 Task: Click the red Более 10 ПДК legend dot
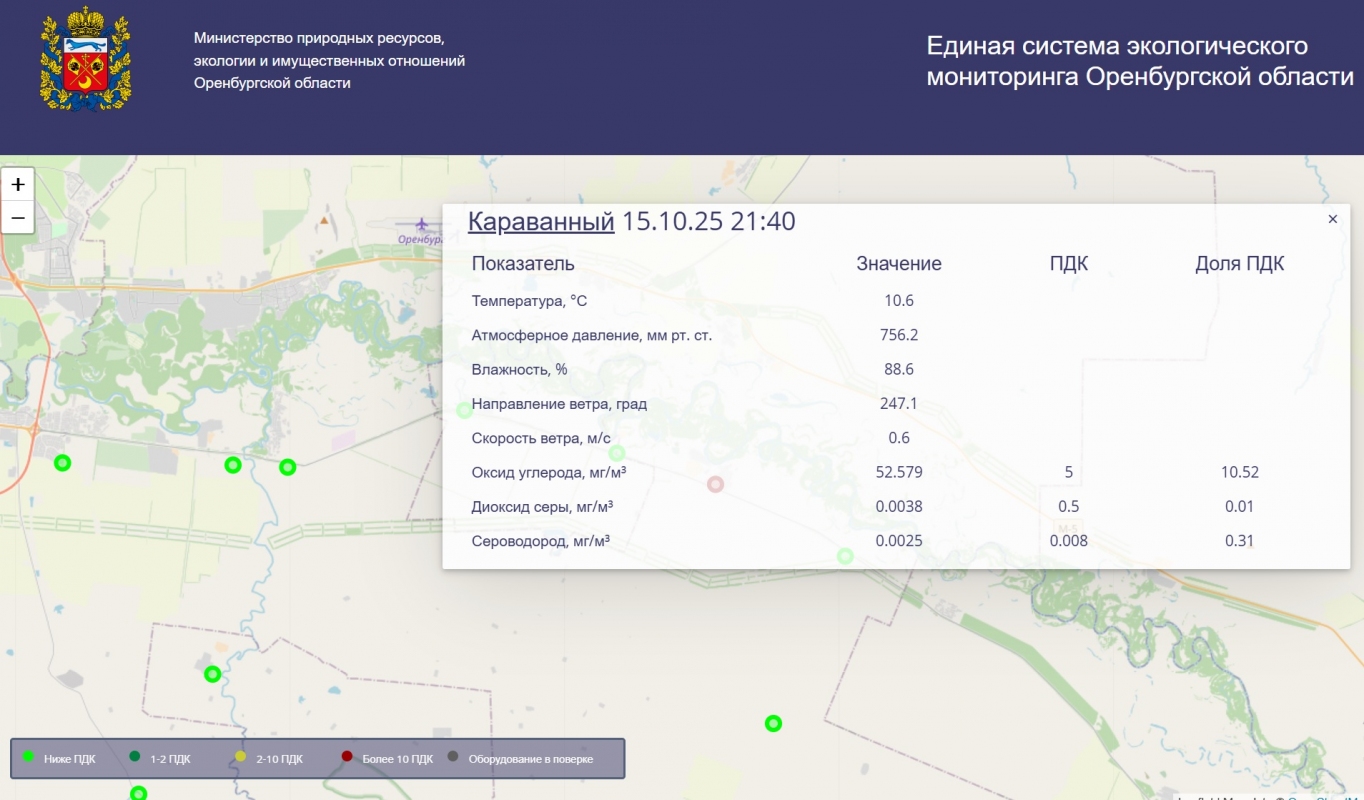pyautogui.click(x=347, y=757)
